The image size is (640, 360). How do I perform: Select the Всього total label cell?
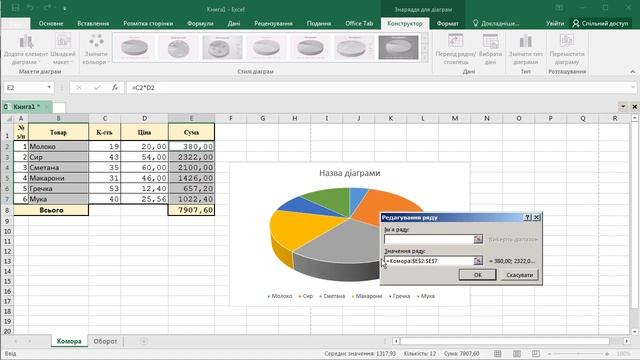coord(51,210)
